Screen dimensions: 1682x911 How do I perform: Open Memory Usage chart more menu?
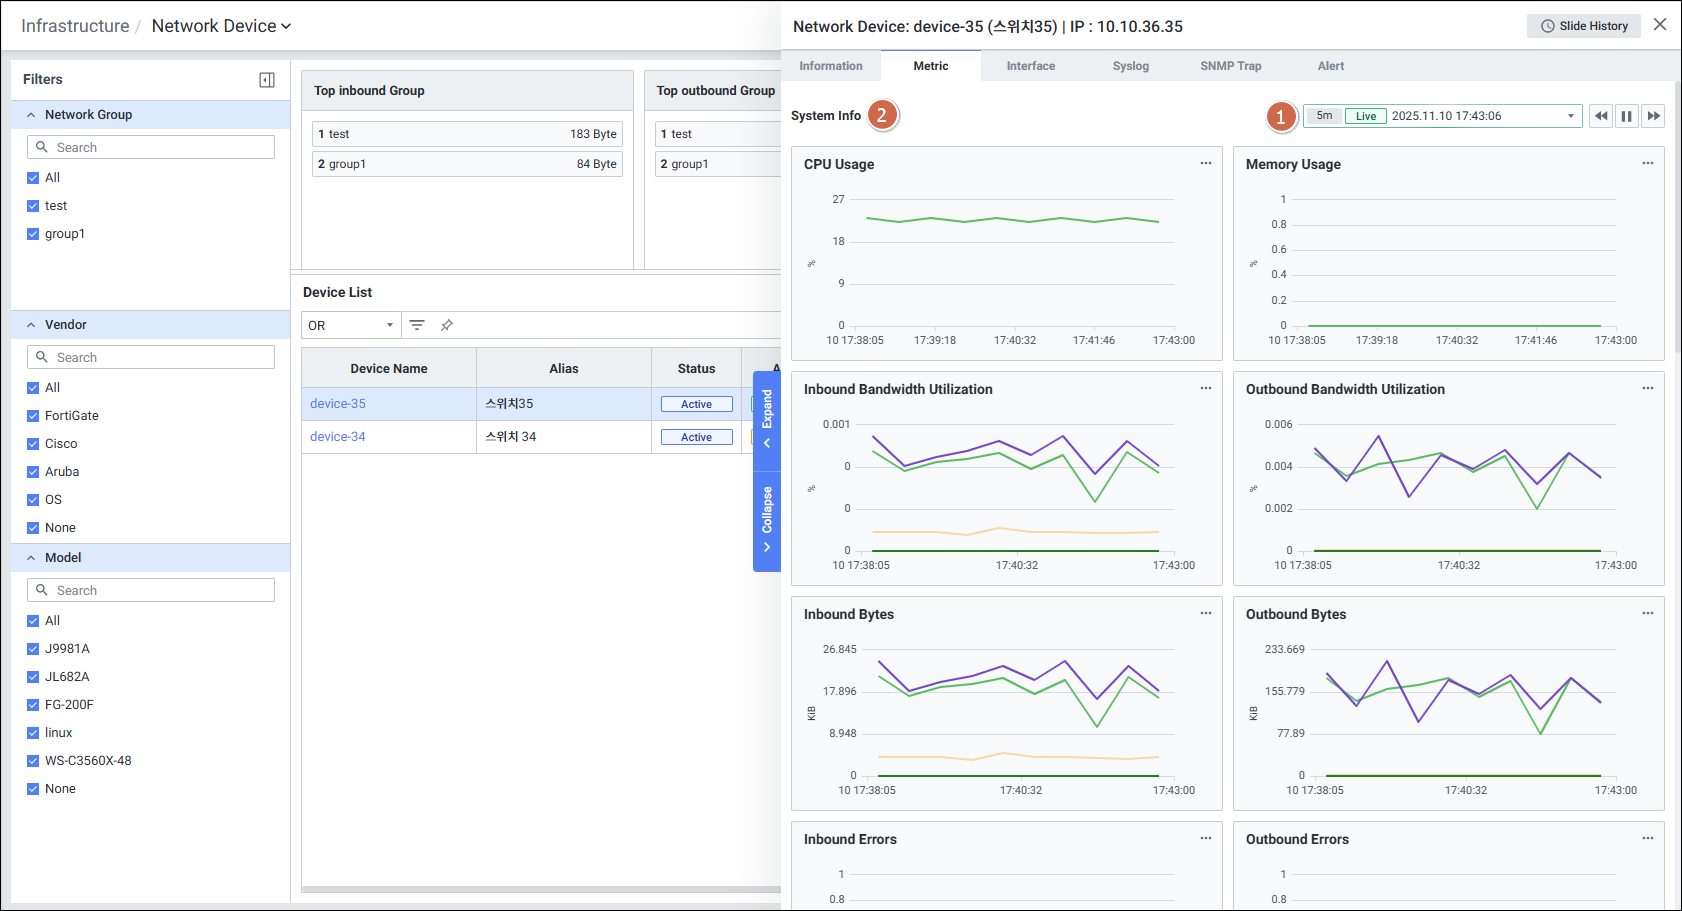pyautogui.click(x=1647, y=163)
